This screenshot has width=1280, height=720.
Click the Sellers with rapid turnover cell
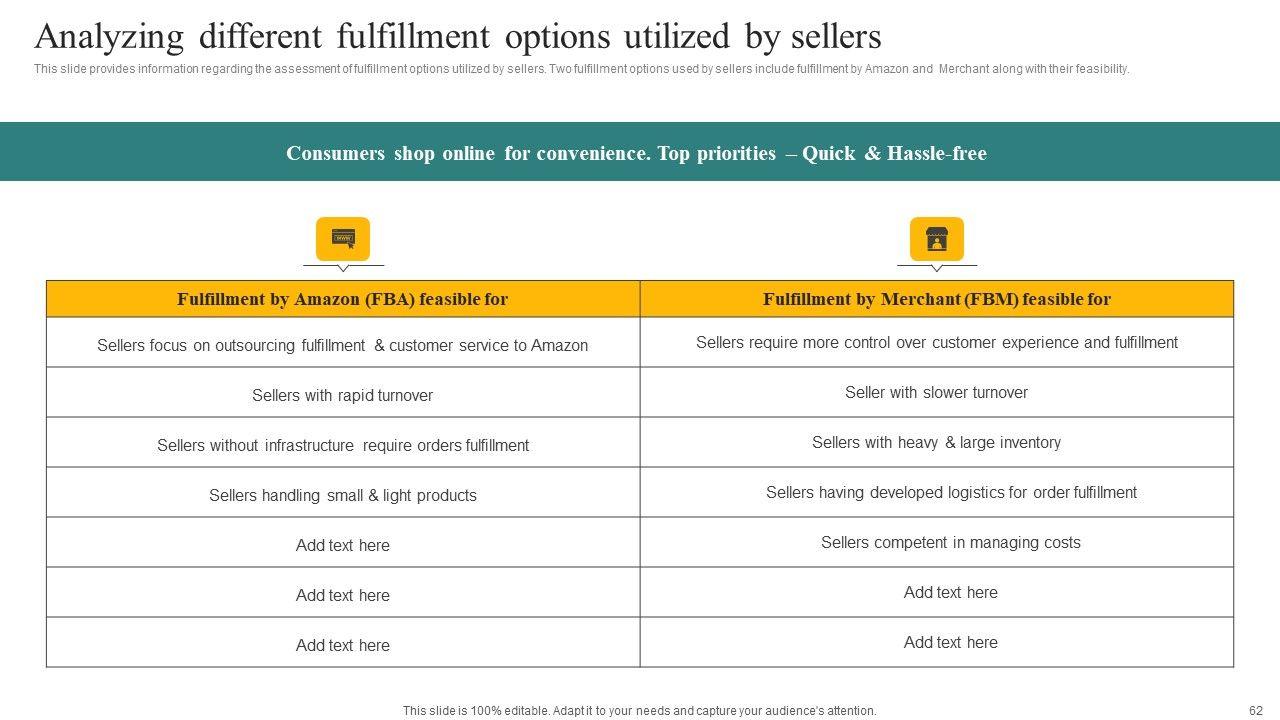(x=343, y=395)
